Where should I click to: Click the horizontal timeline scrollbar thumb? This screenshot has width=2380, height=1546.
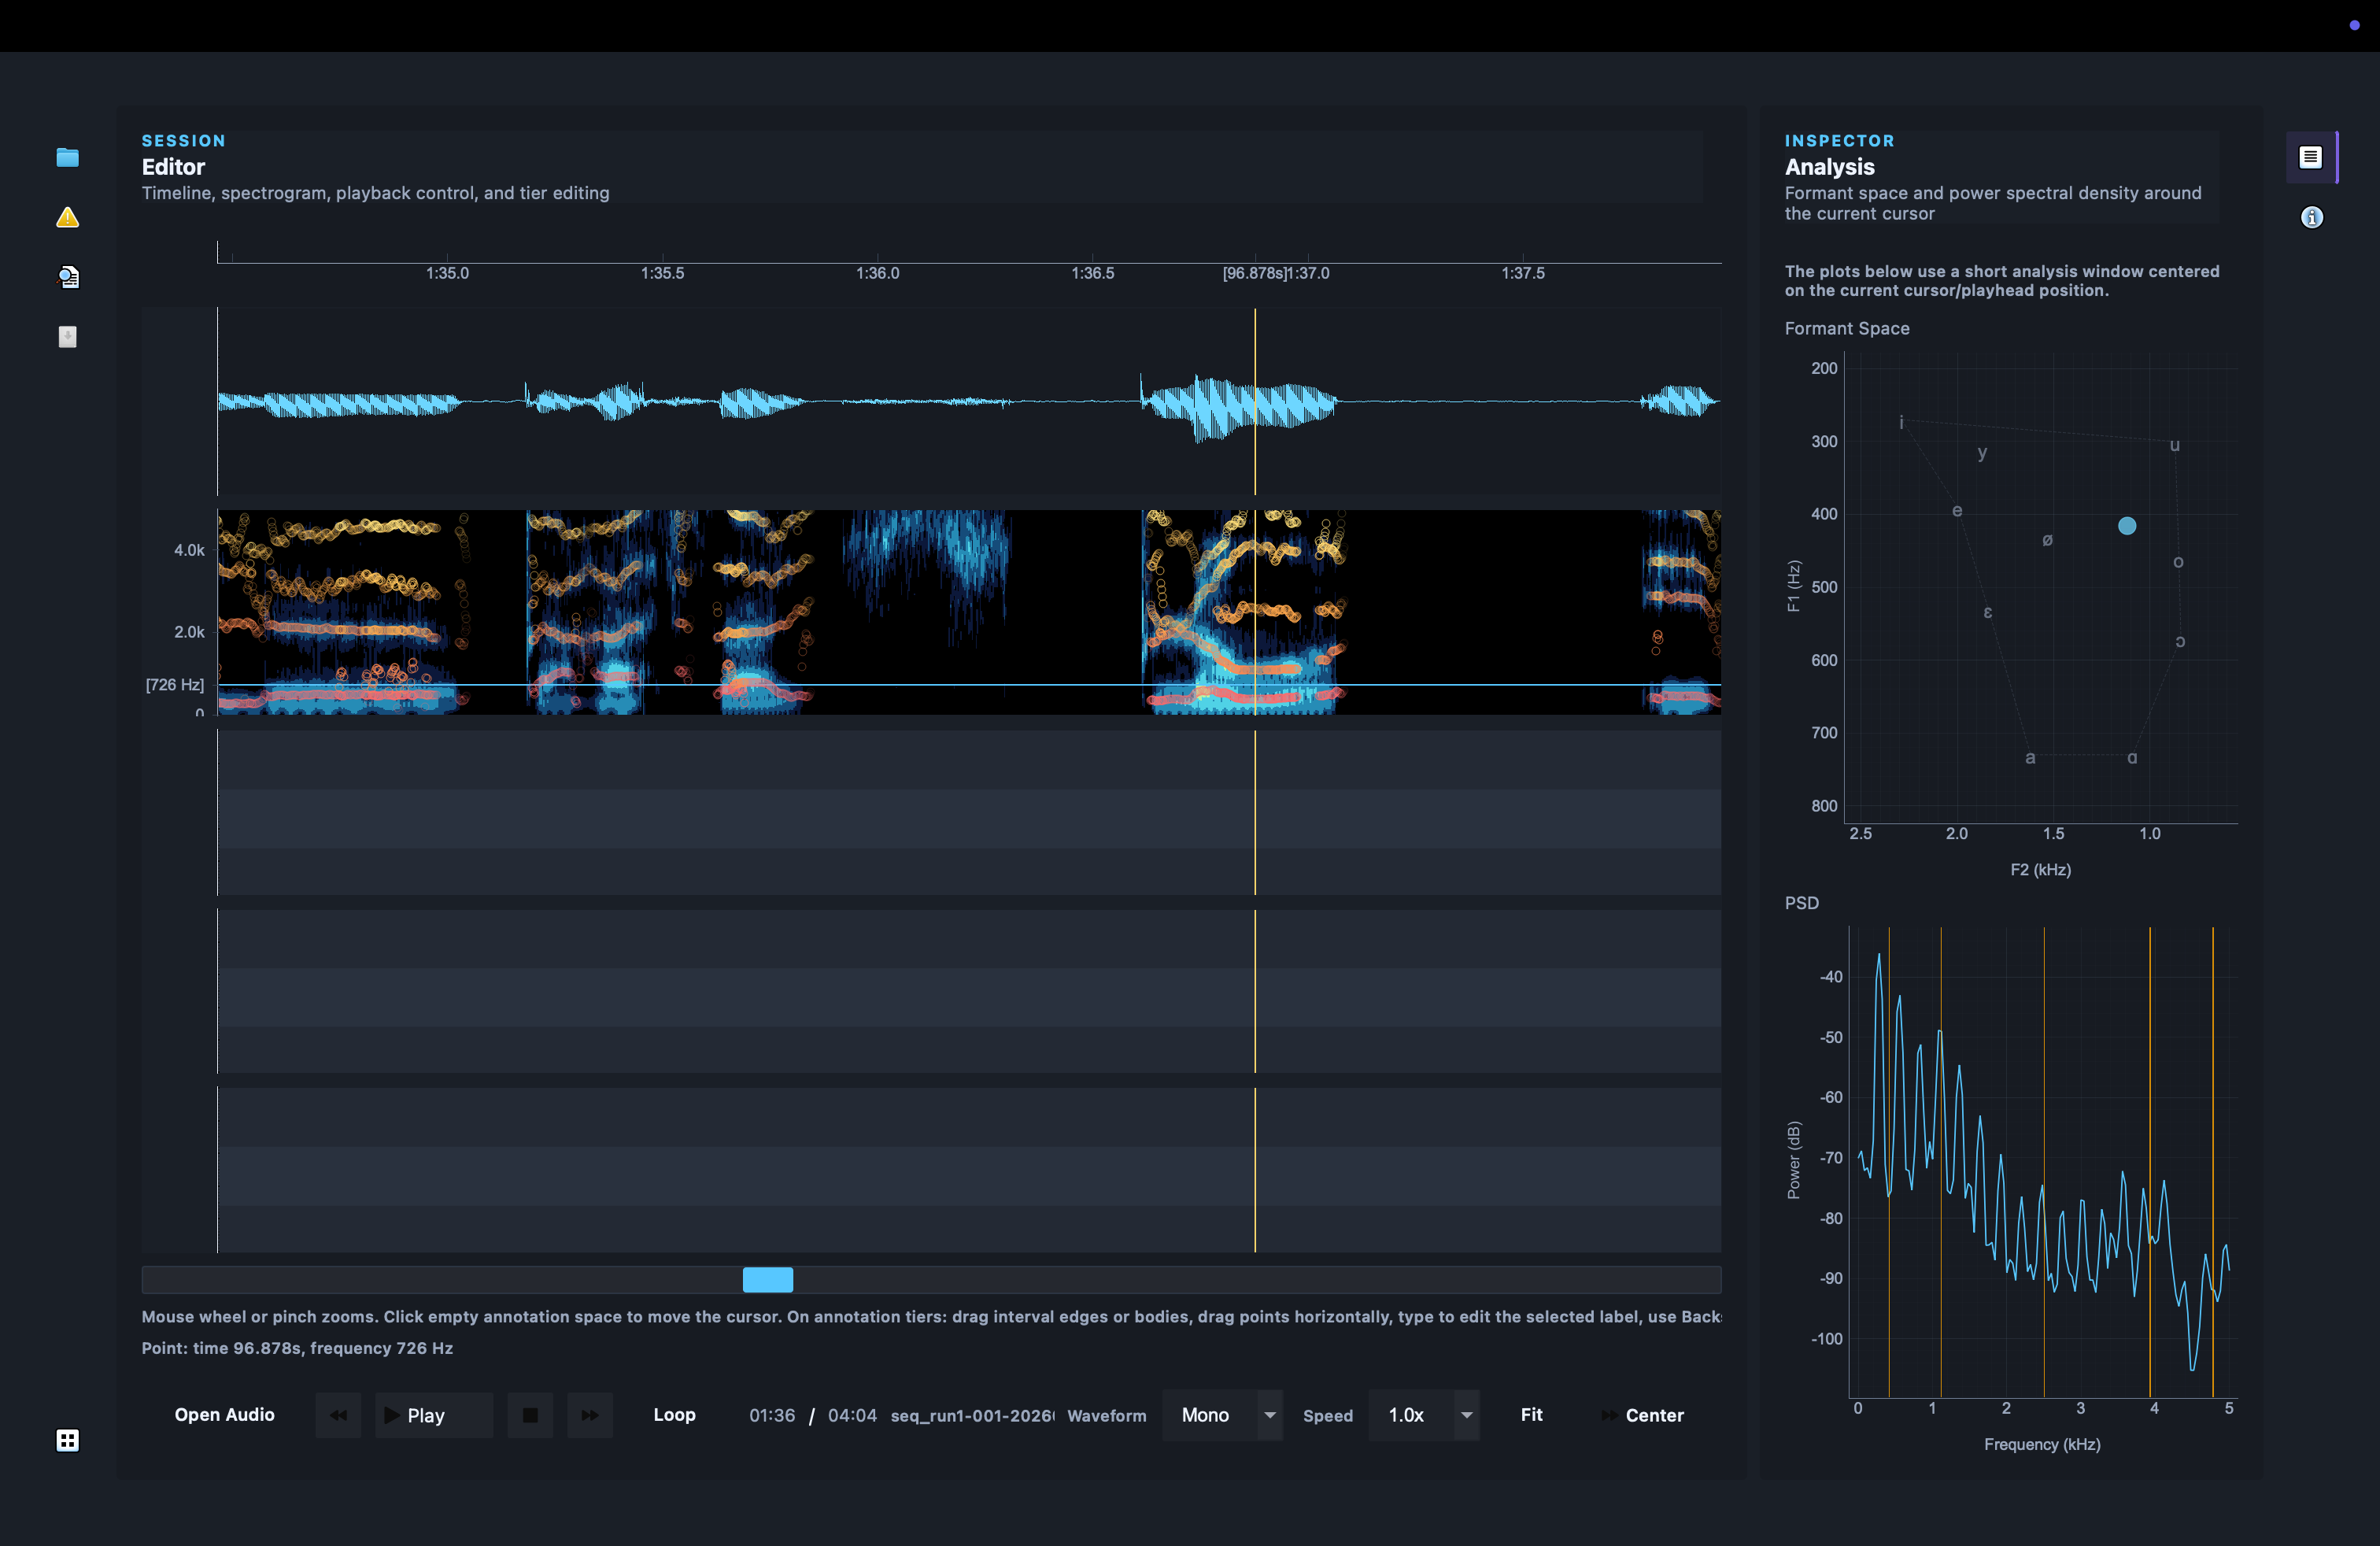(x=768, y=1279)
